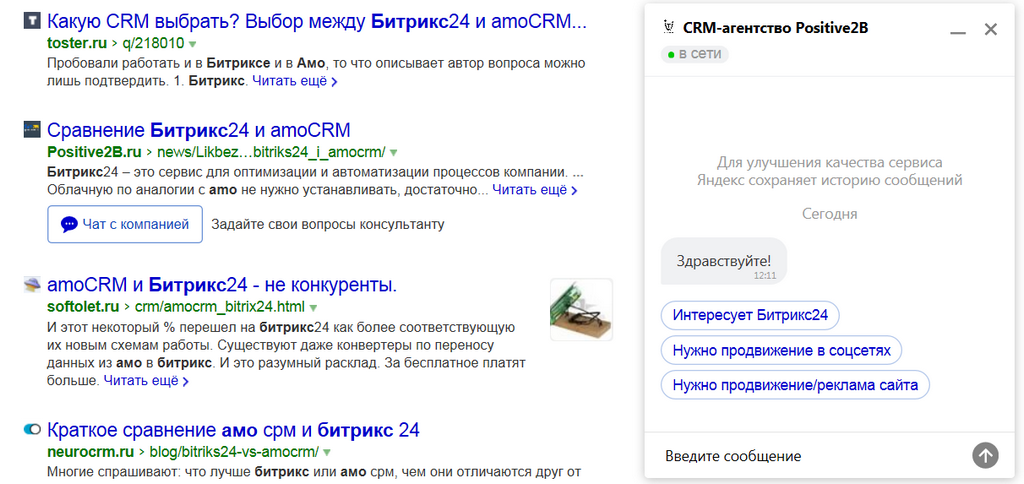Viewport: 1024px width, 484px height.
Task: Expand the softolet.ru URL dropdown arrow
Action: coord(313,307)
